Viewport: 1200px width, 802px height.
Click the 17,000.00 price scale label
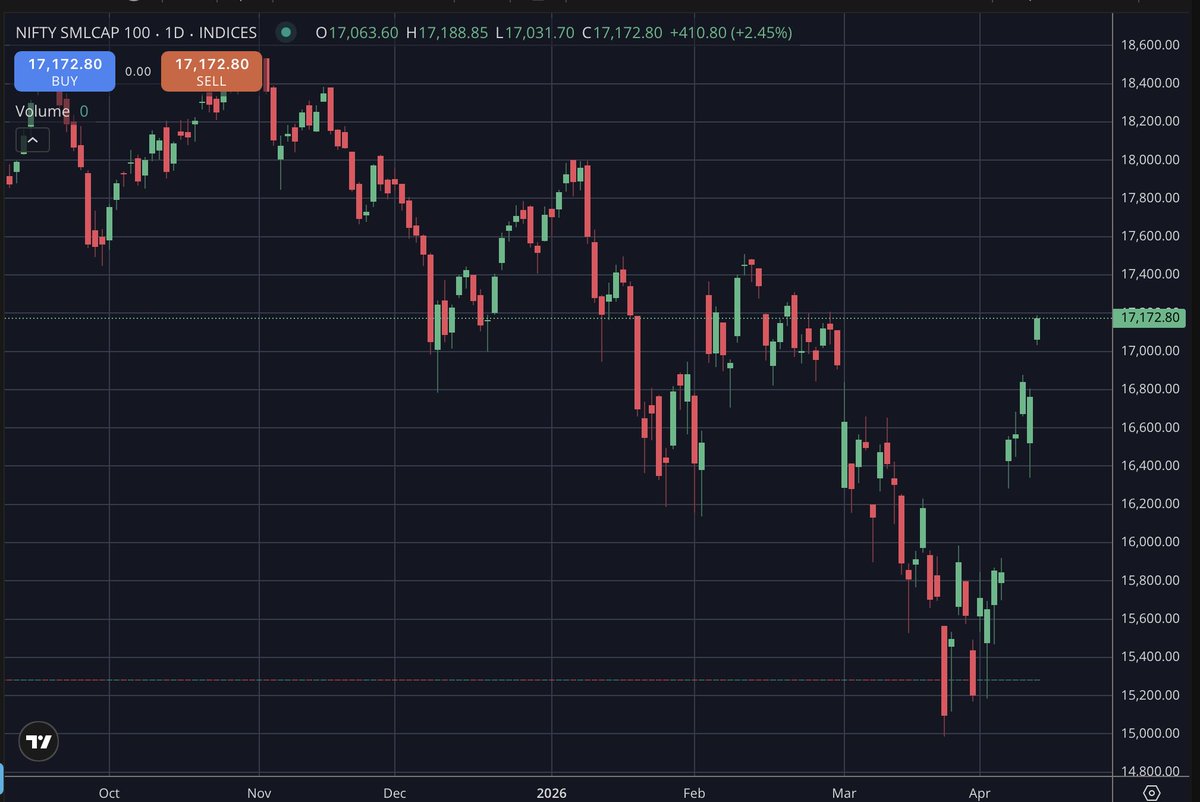click(x=1150, y=351)
